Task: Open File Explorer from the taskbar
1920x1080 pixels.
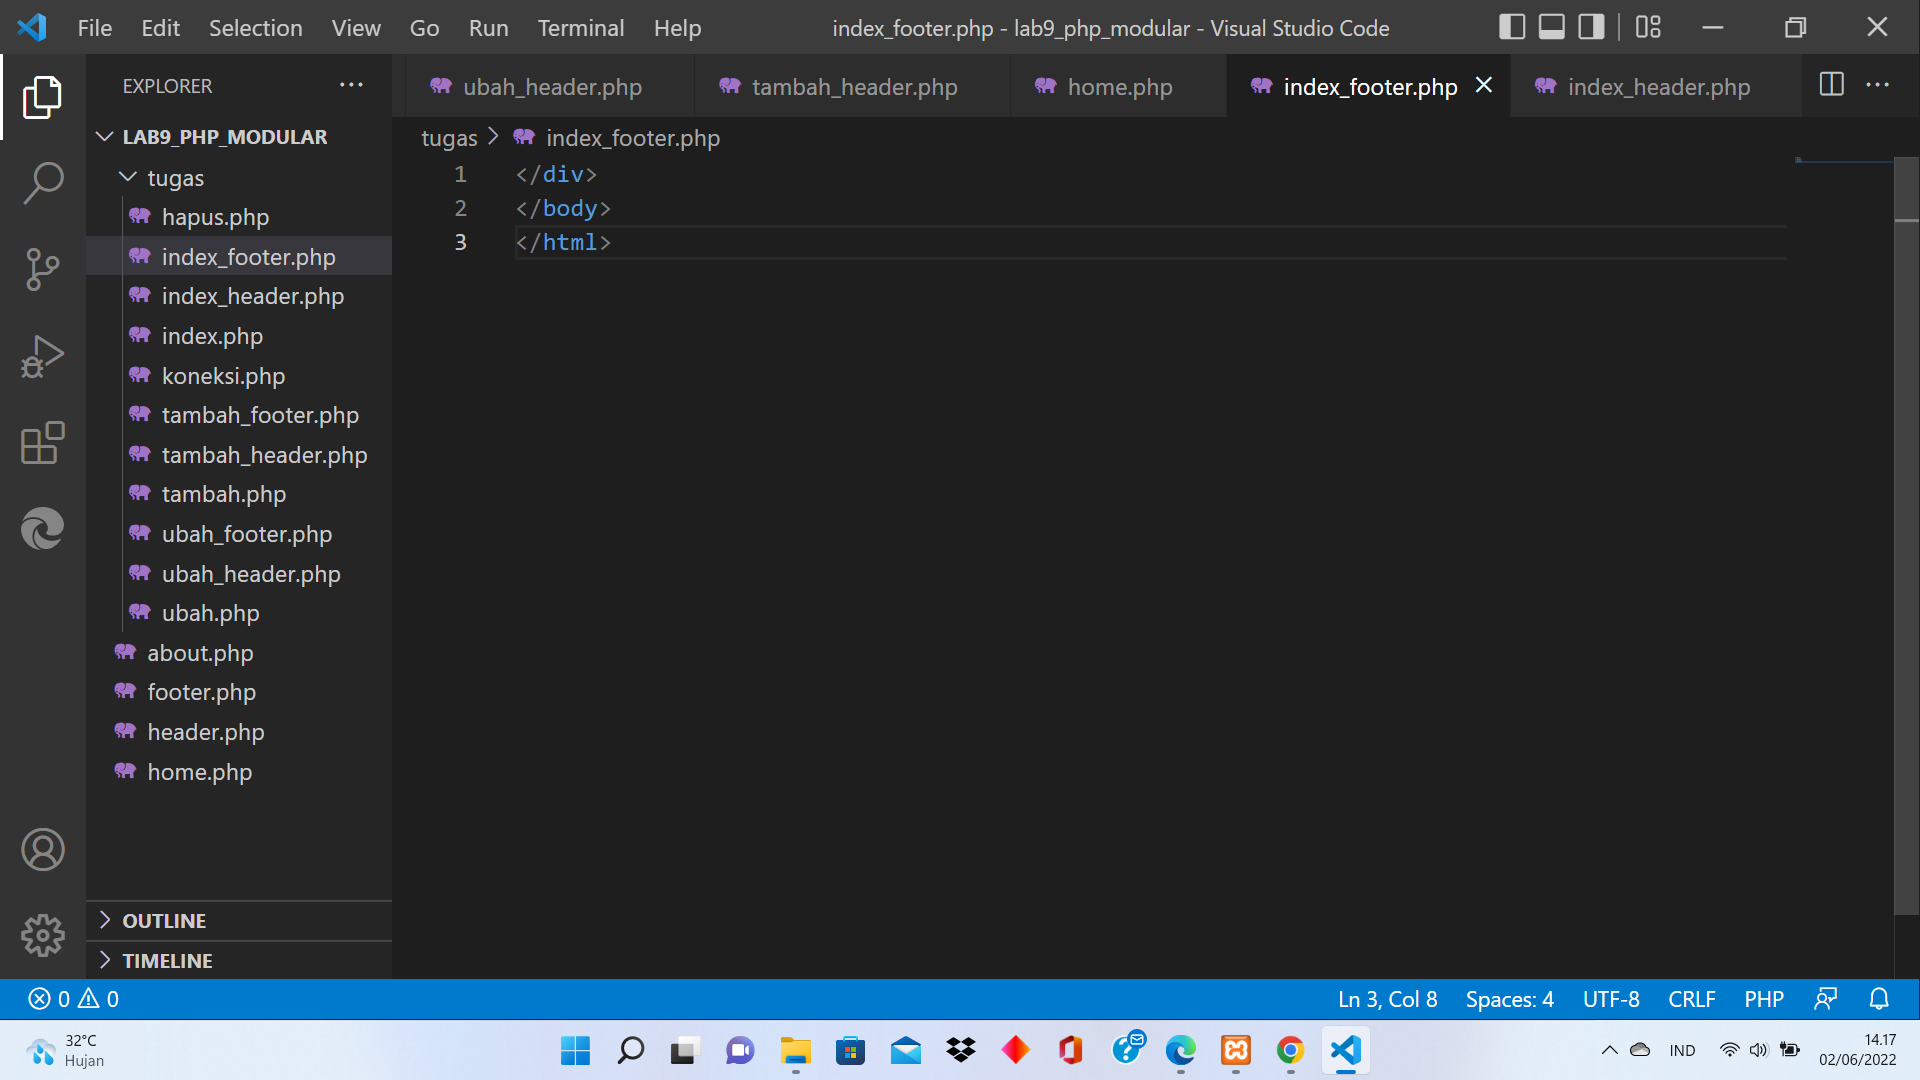Action: pos(796,1050)
